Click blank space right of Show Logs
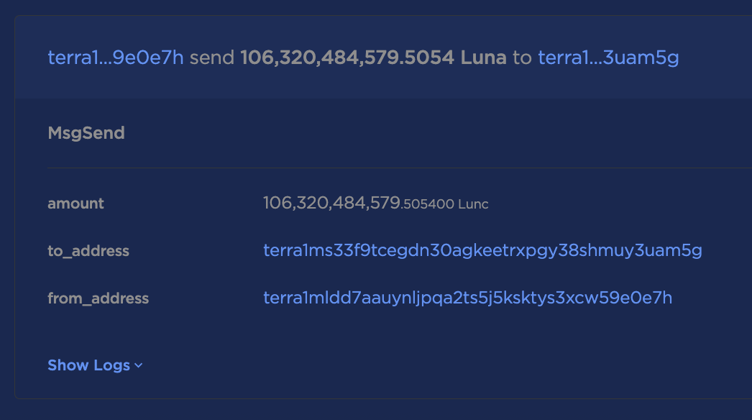752x420 pixels. pyautogui.click(x=450, y=365)
